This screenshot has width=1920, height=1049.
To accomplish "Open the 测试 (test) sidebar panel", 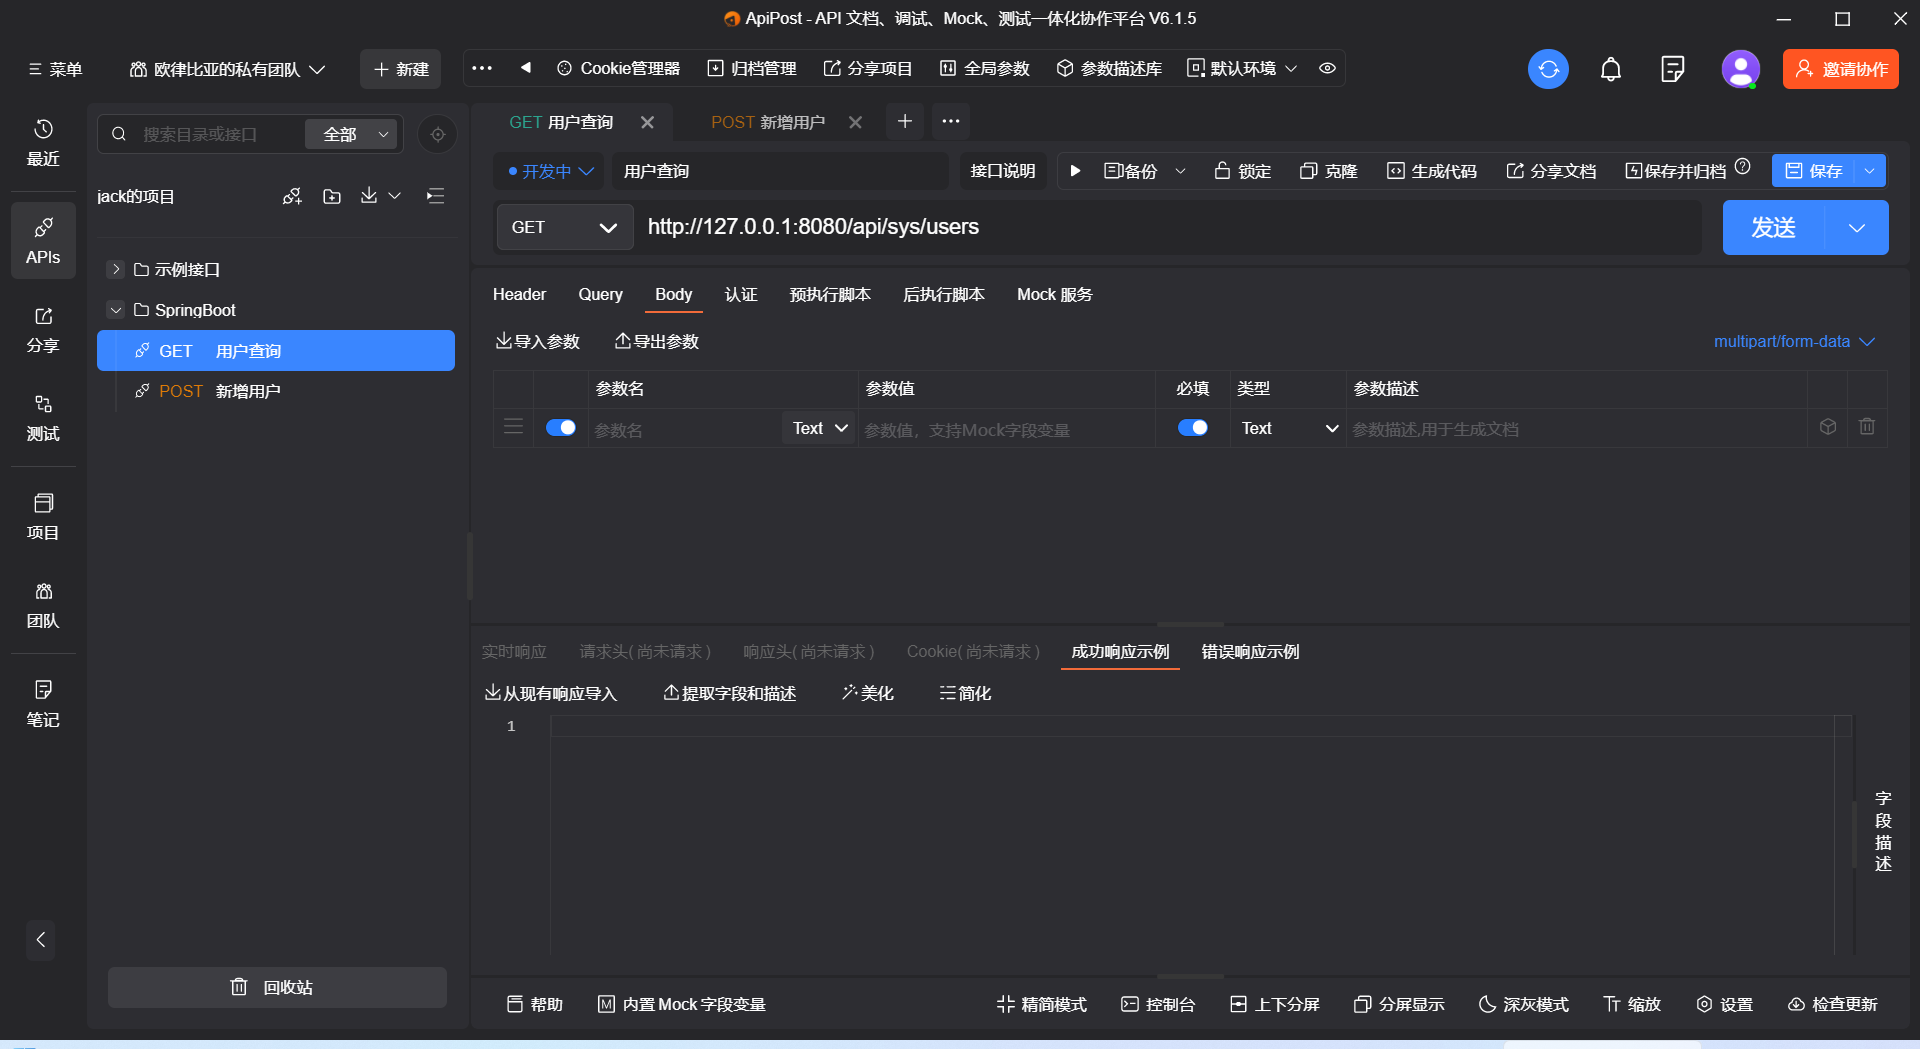I will pos(43,418).
